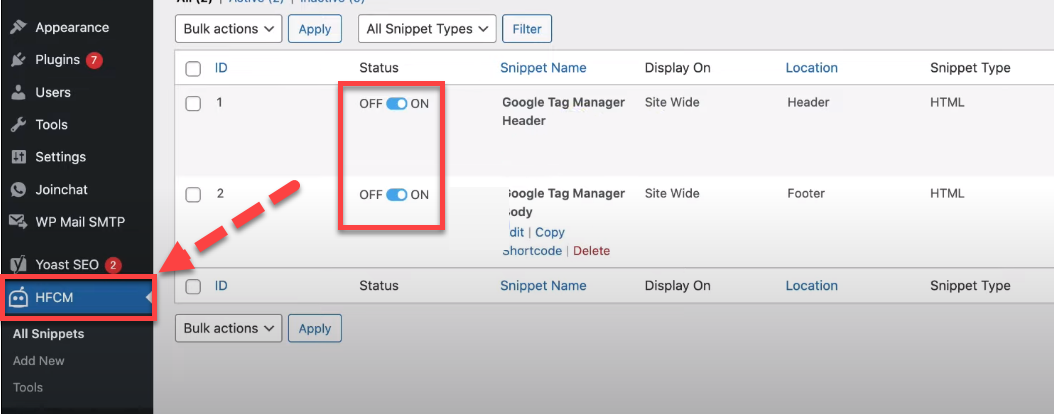Sort by Location in table footer

click(x=811, y=286)
